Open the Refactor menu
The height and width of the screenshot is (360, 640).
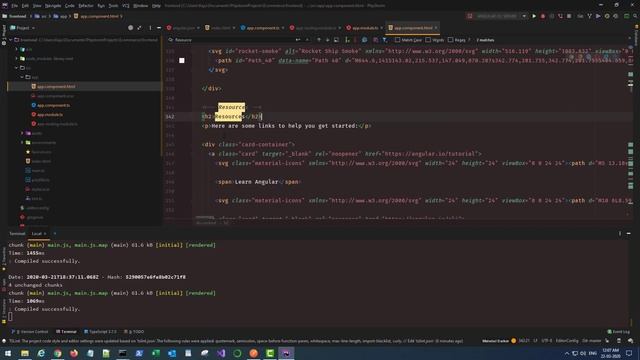tap(86, 6)
